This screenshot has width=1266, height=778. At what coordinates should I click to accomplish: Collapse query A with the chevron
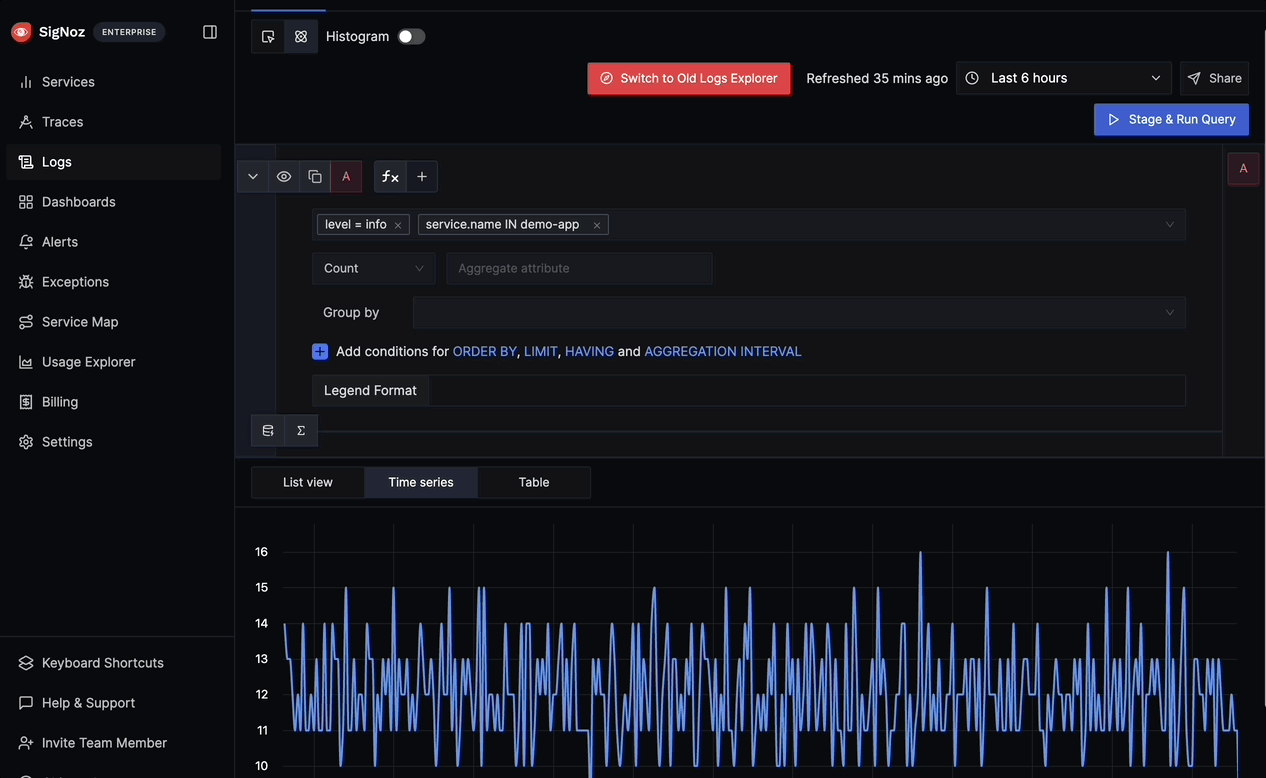click(253, 176)
